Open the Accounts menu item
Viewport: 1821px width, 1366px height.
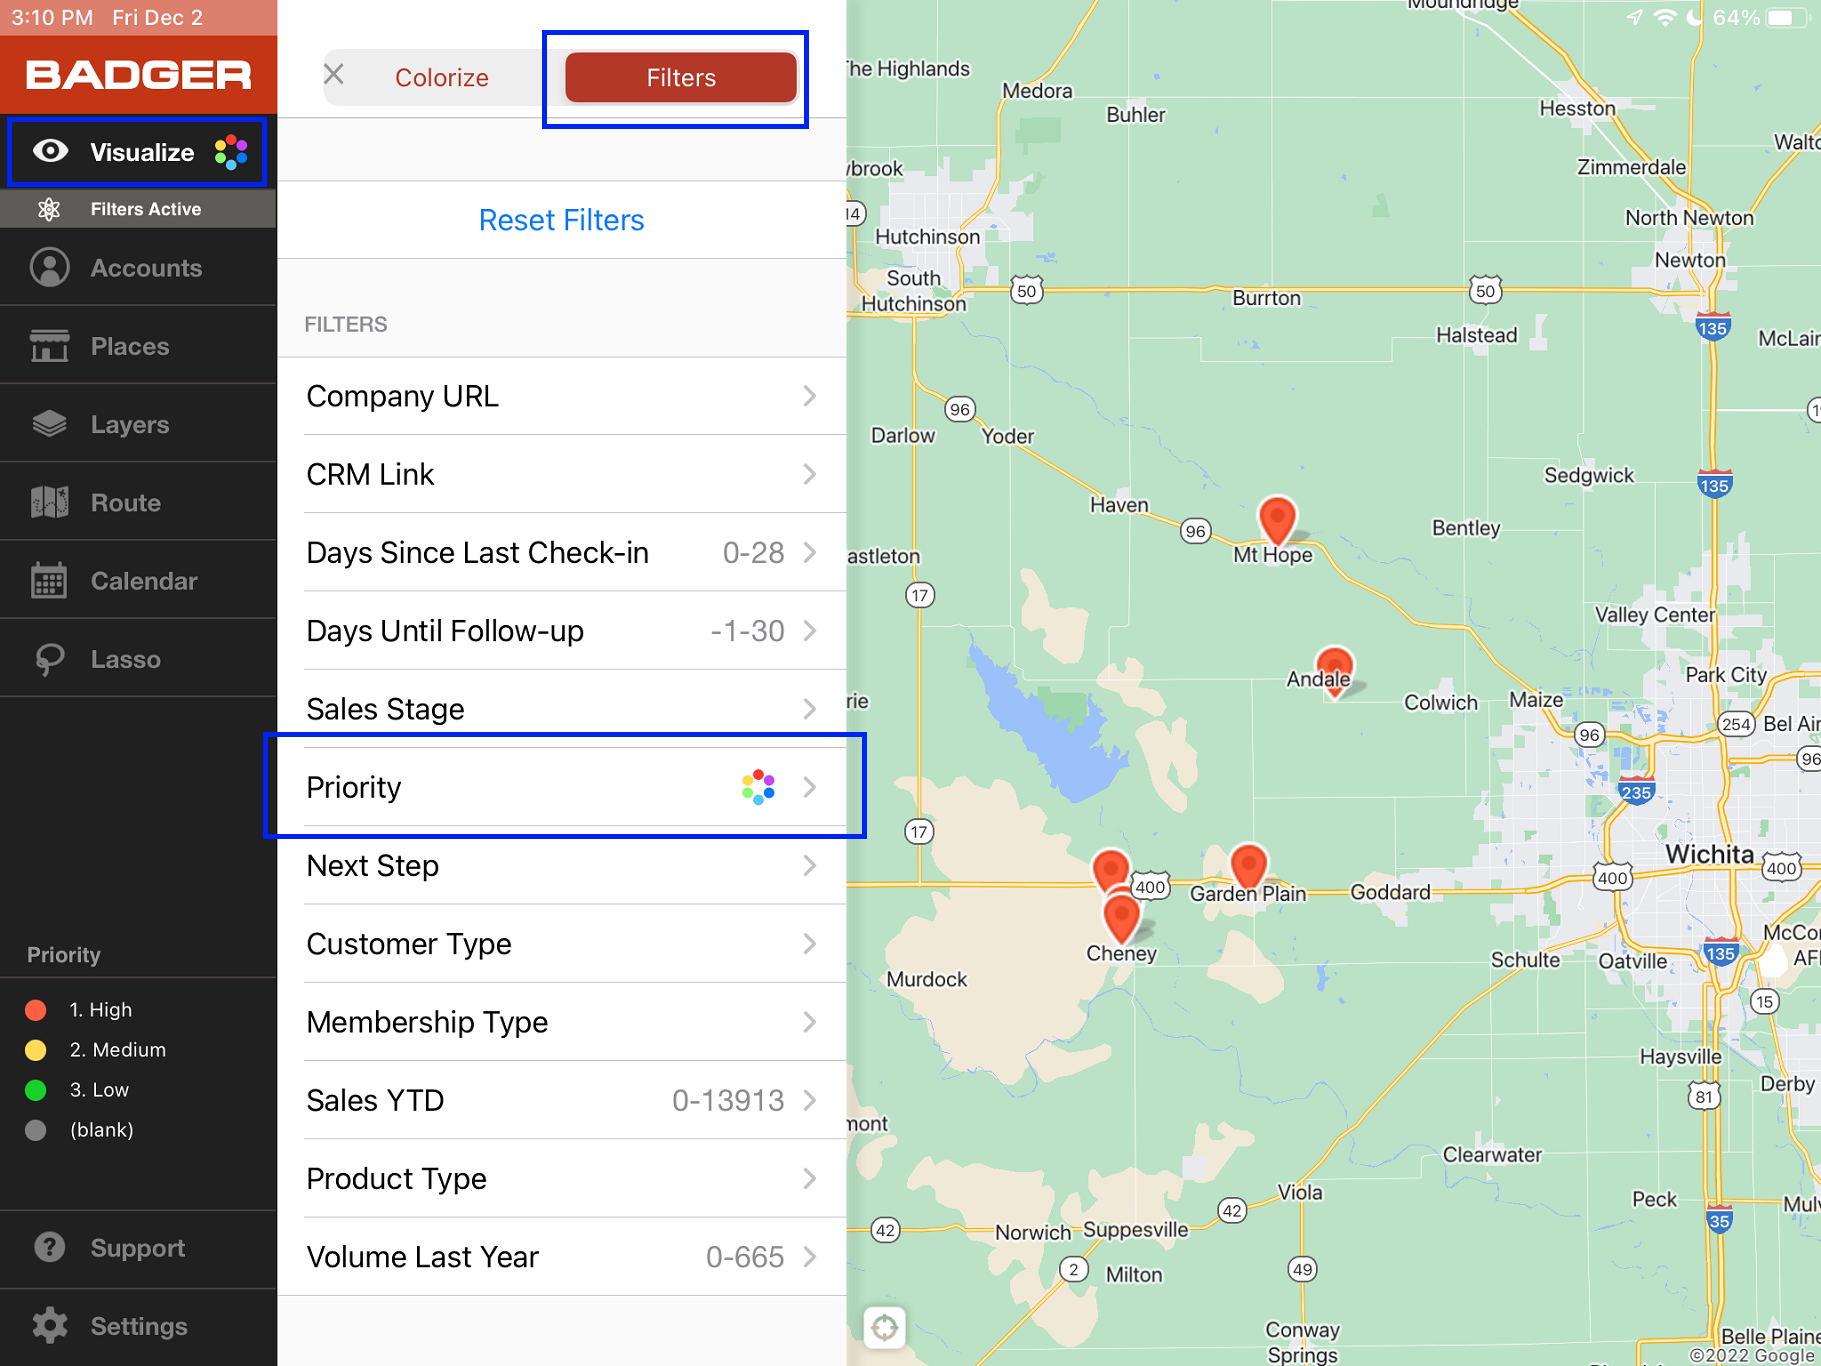(x=139, y=267)
